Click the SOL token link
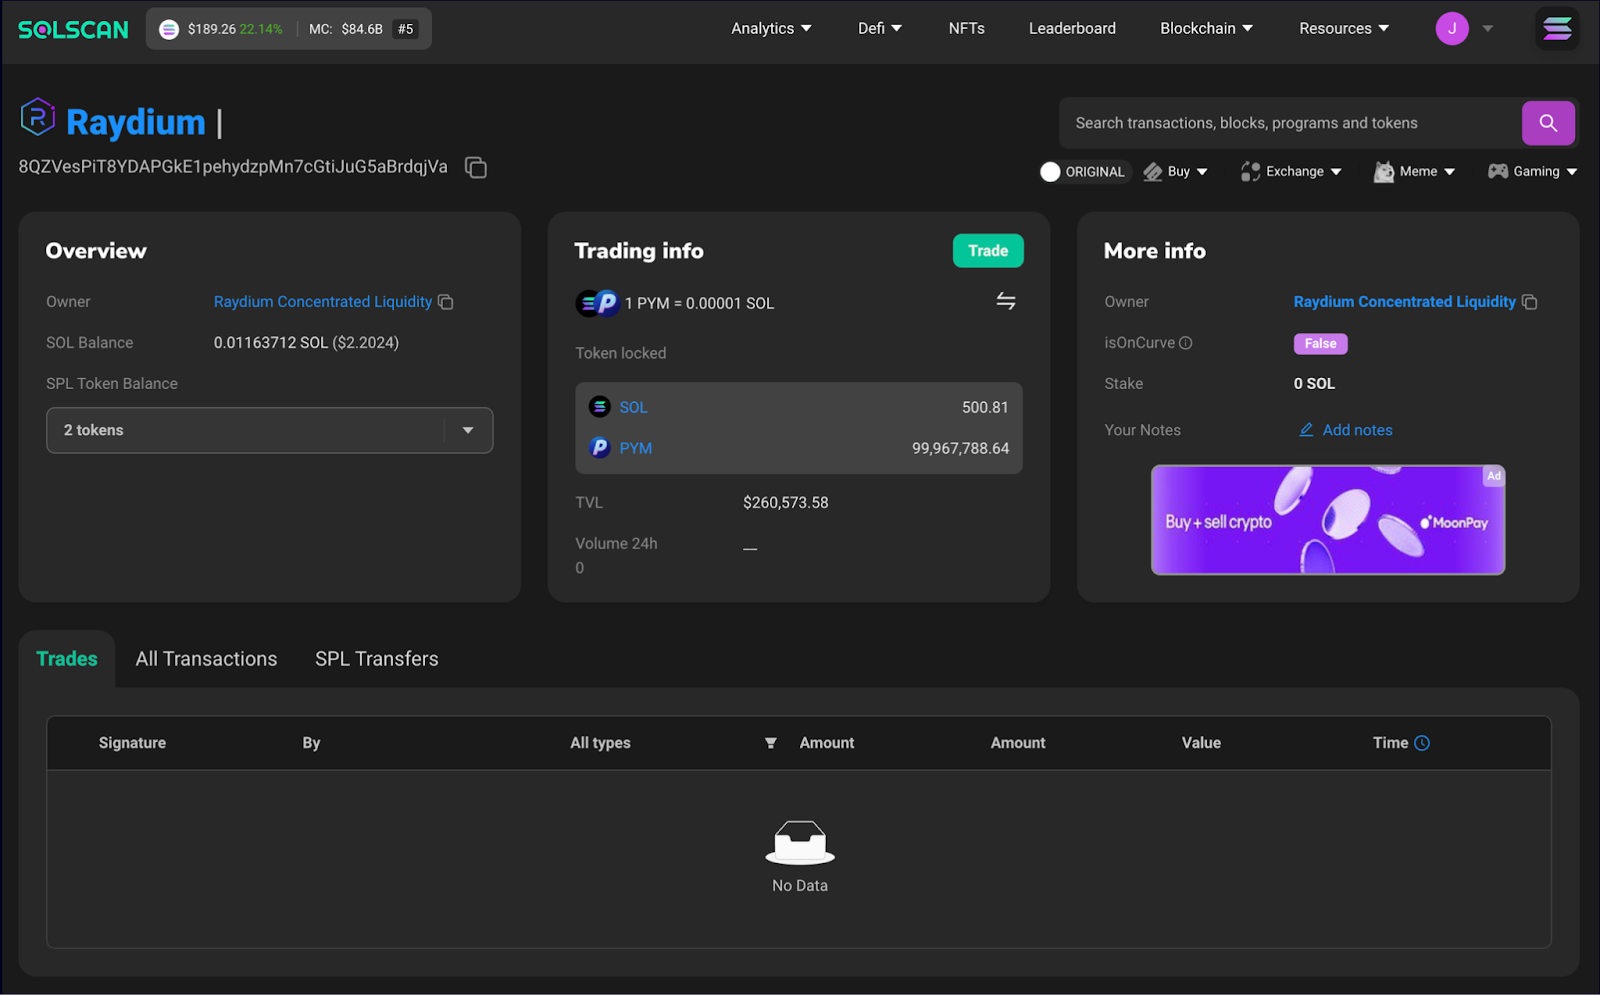 pos(633,407)
